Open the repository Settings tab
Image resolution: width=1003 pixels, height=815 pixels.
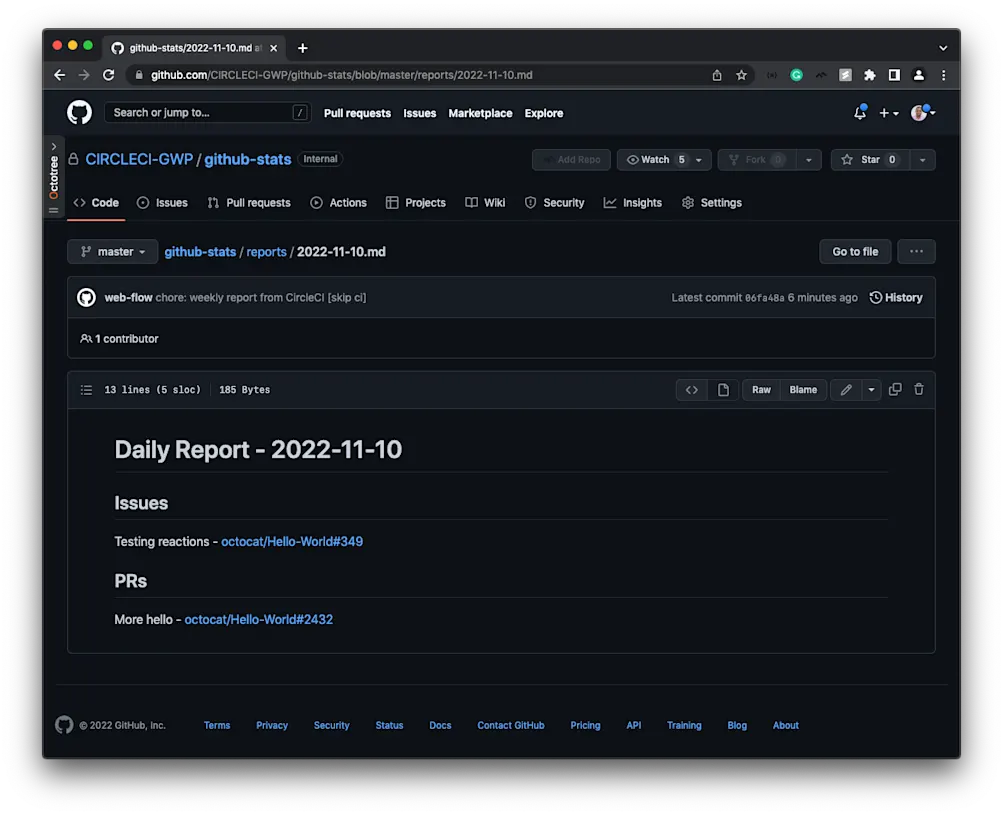pos(712,203)
